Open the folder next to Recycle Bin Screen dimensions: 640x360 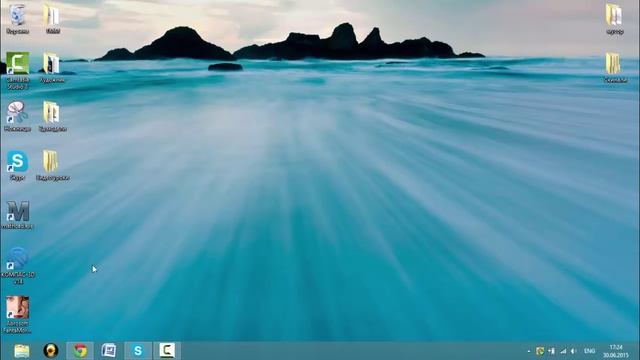pos(52,19)
